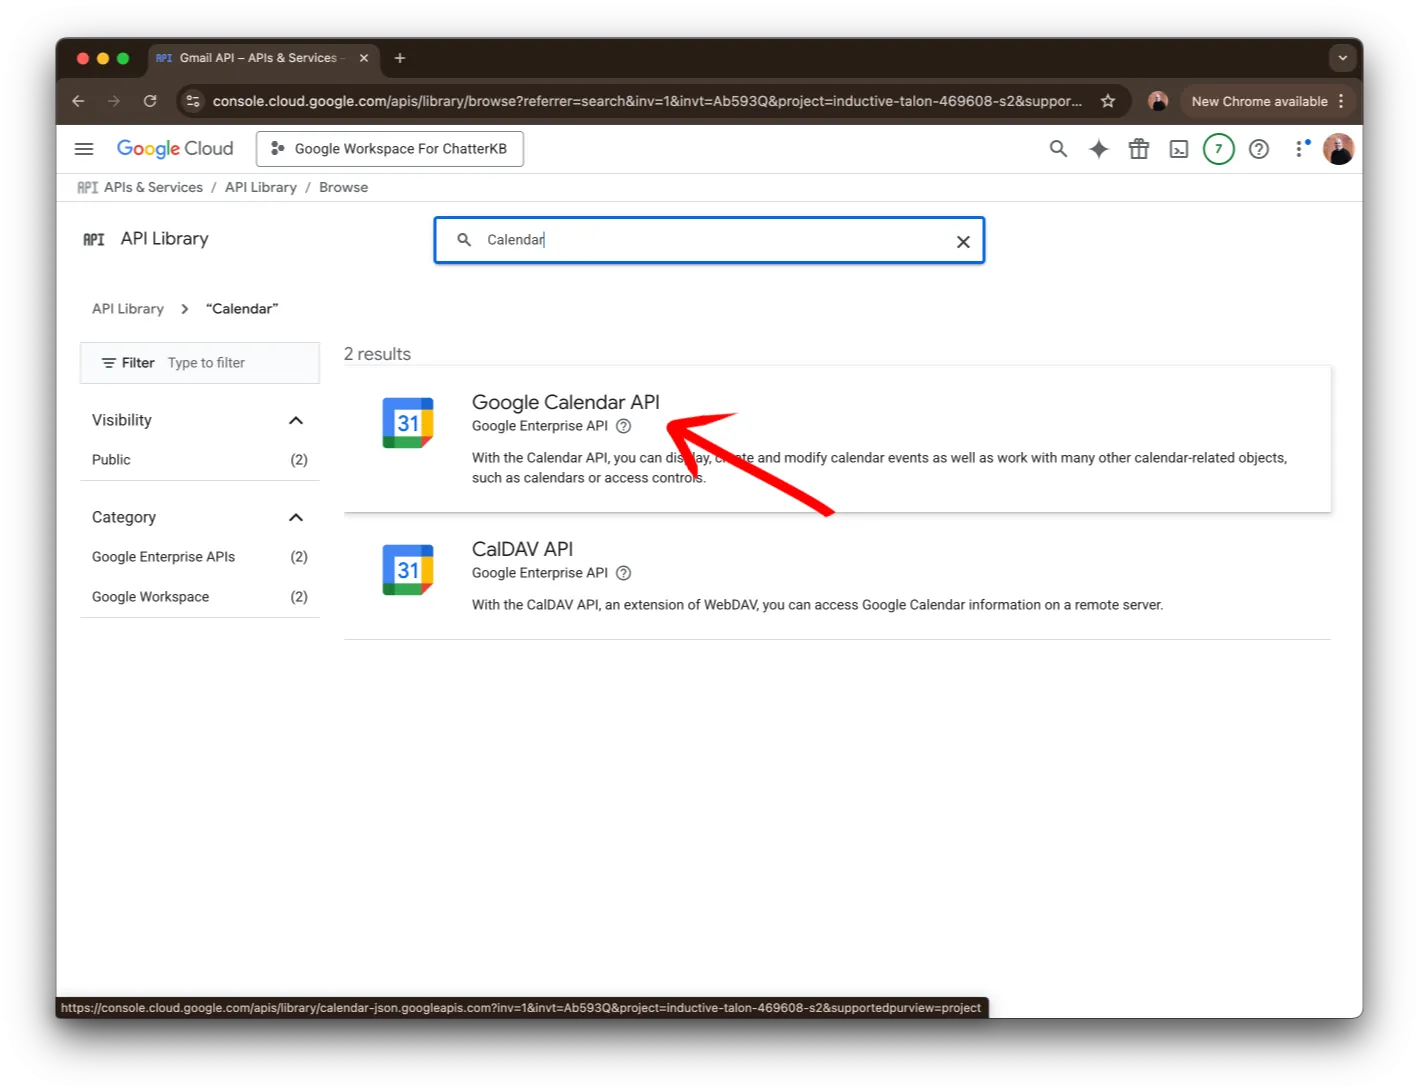1419x1092 pixels.
Task: Click the browser forward arrow
Action: 114,101
